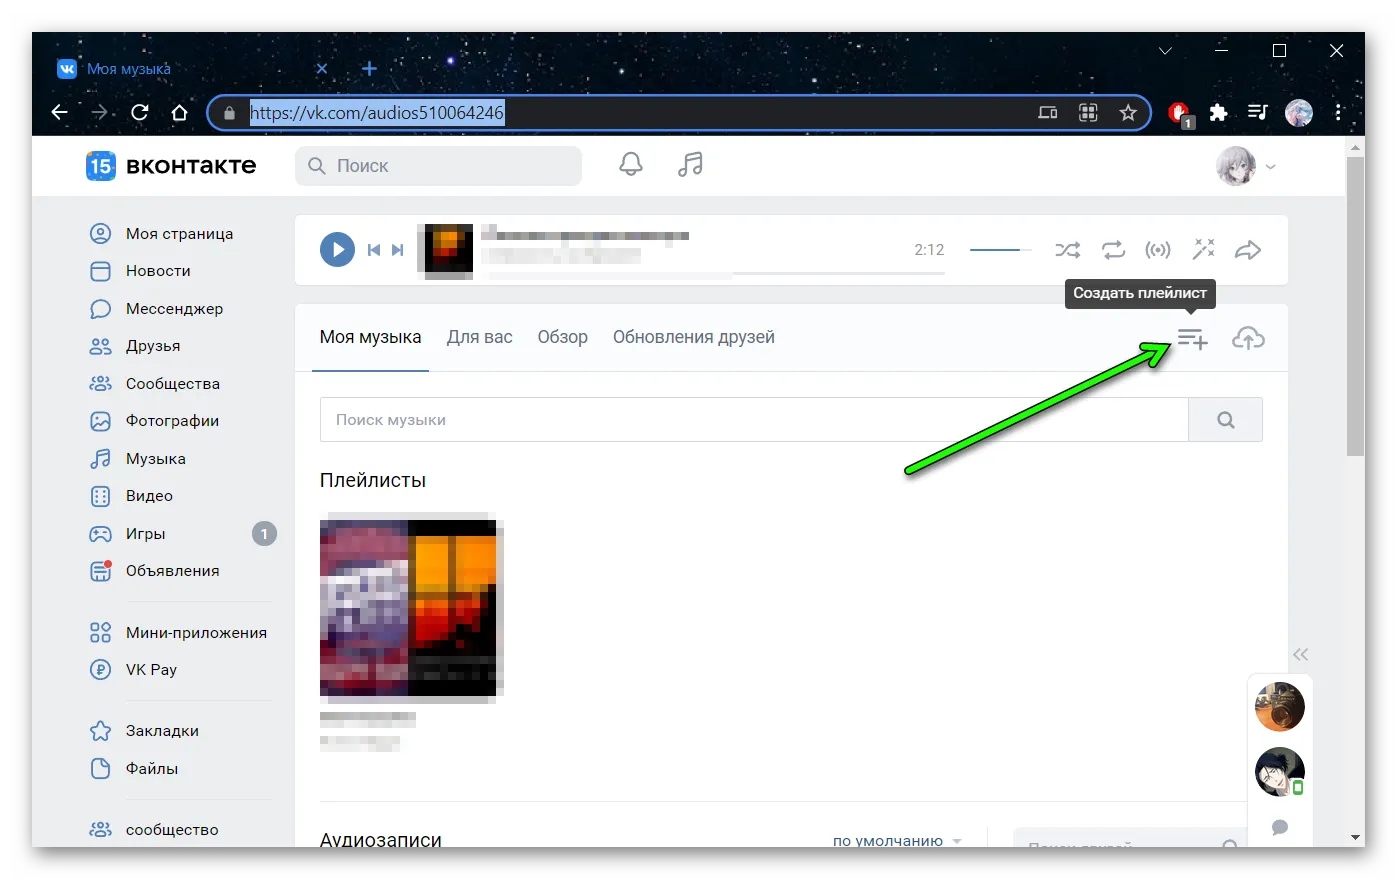Adjust the player volume slider
1397x881 pixels.
pyautogui.click(x=1000, y=250)
